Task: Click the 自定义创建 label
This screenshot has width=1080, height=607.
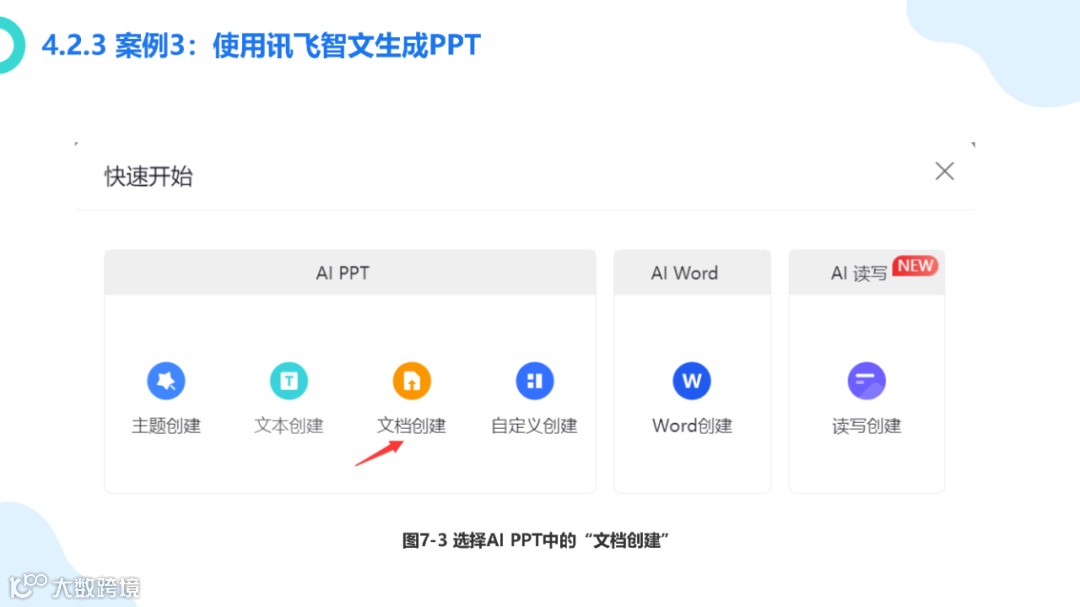Action: point(534,426)
